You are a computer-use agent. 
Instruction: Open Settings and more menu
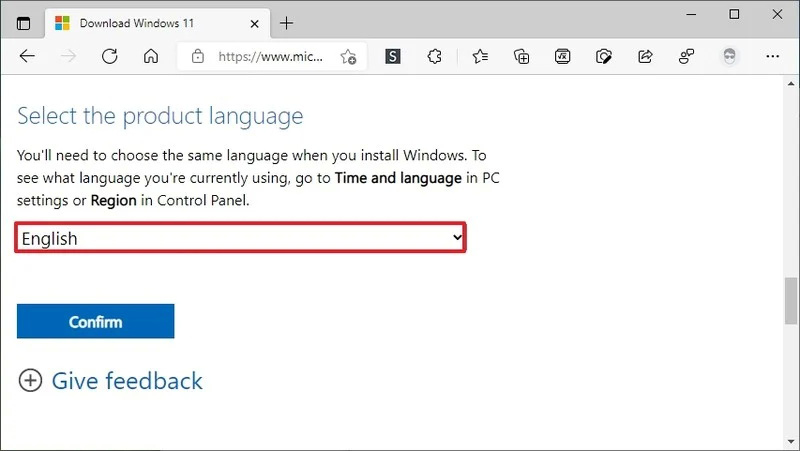tap(772, 56)
